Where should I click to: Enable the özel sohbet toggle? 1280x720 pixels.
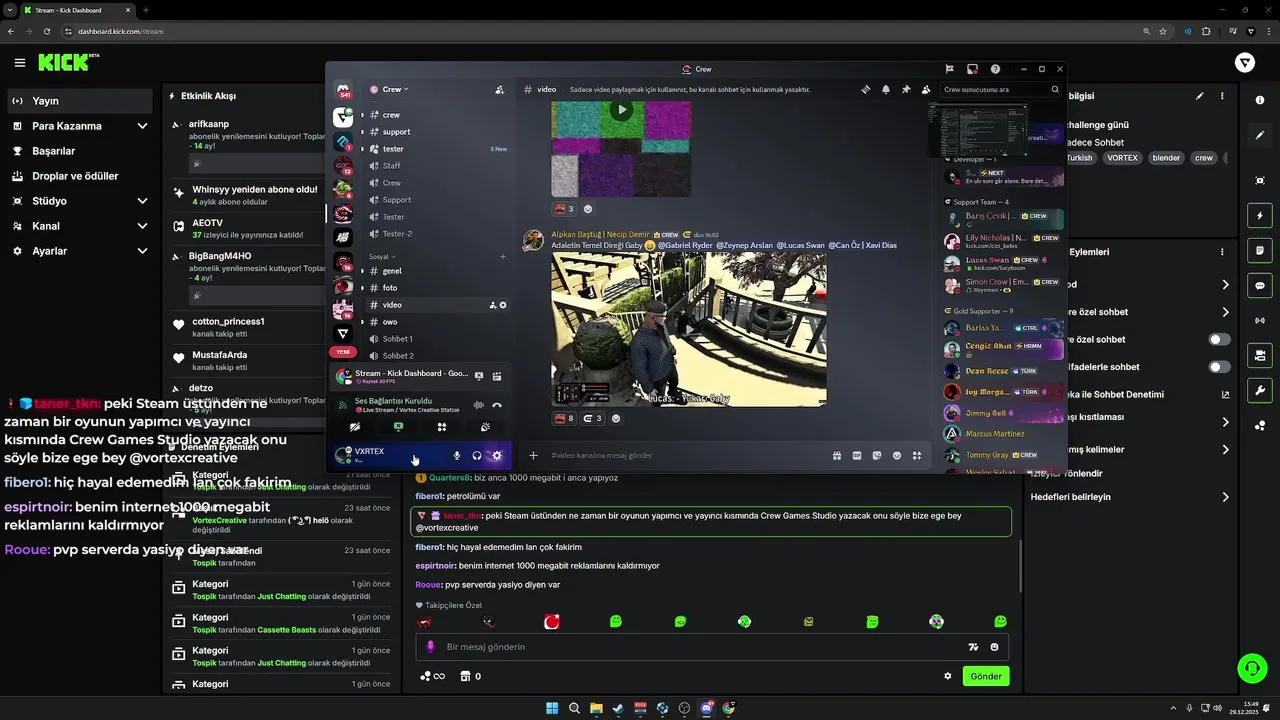[1219, 340]
